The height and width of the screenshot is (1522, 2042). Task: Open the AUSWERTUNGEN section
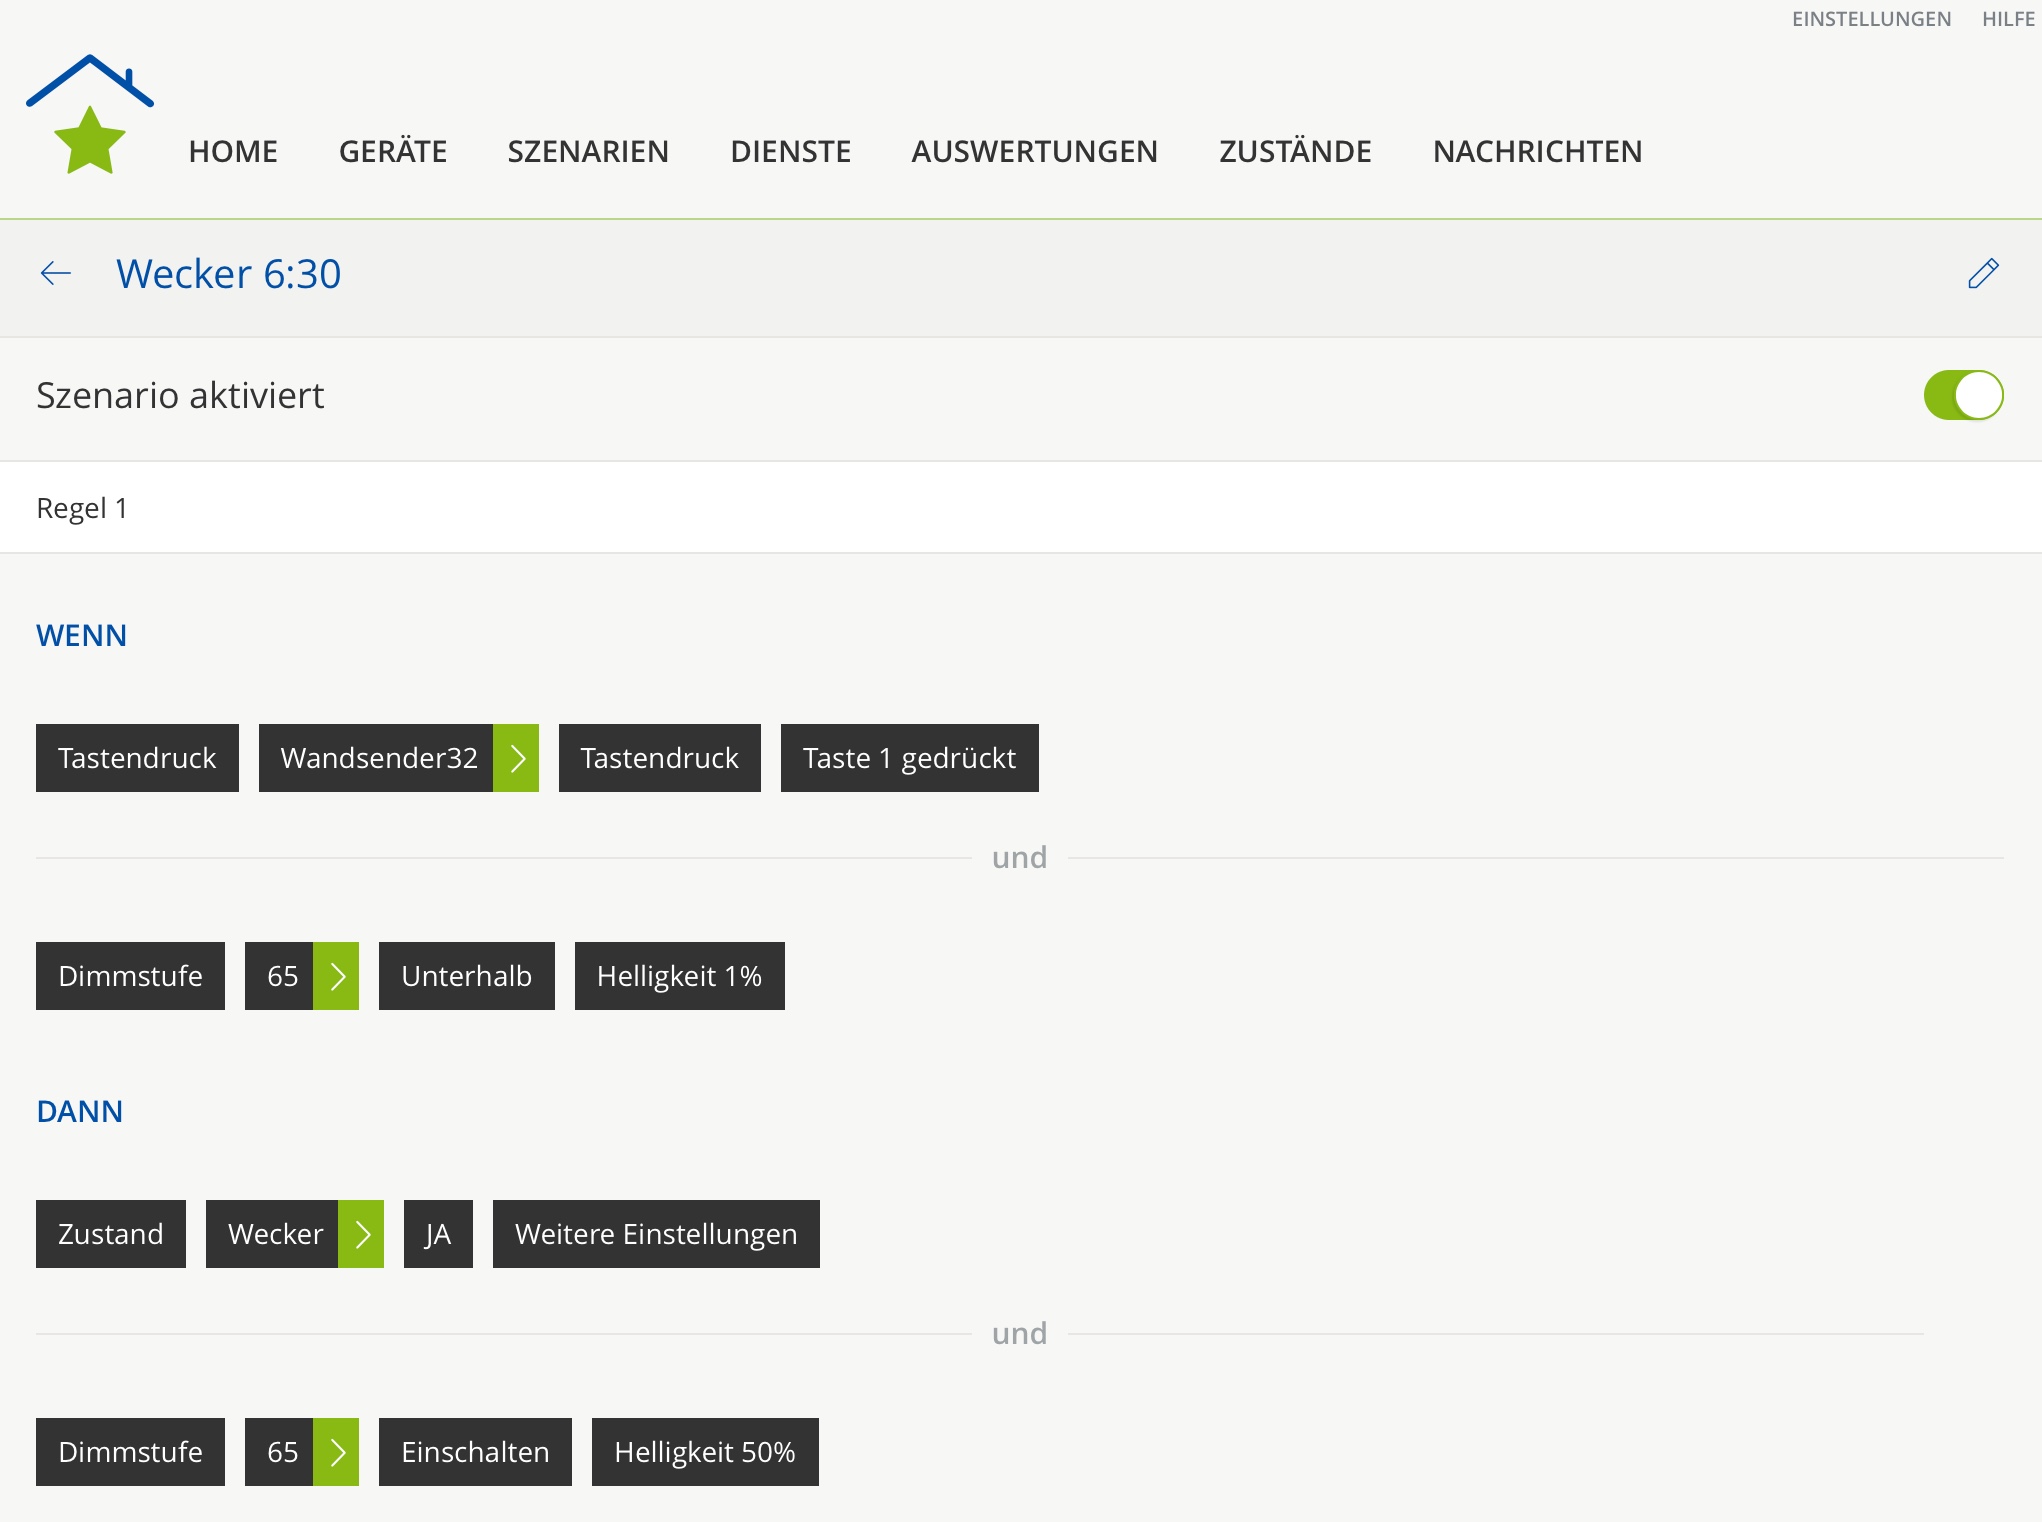[1034, 151]
